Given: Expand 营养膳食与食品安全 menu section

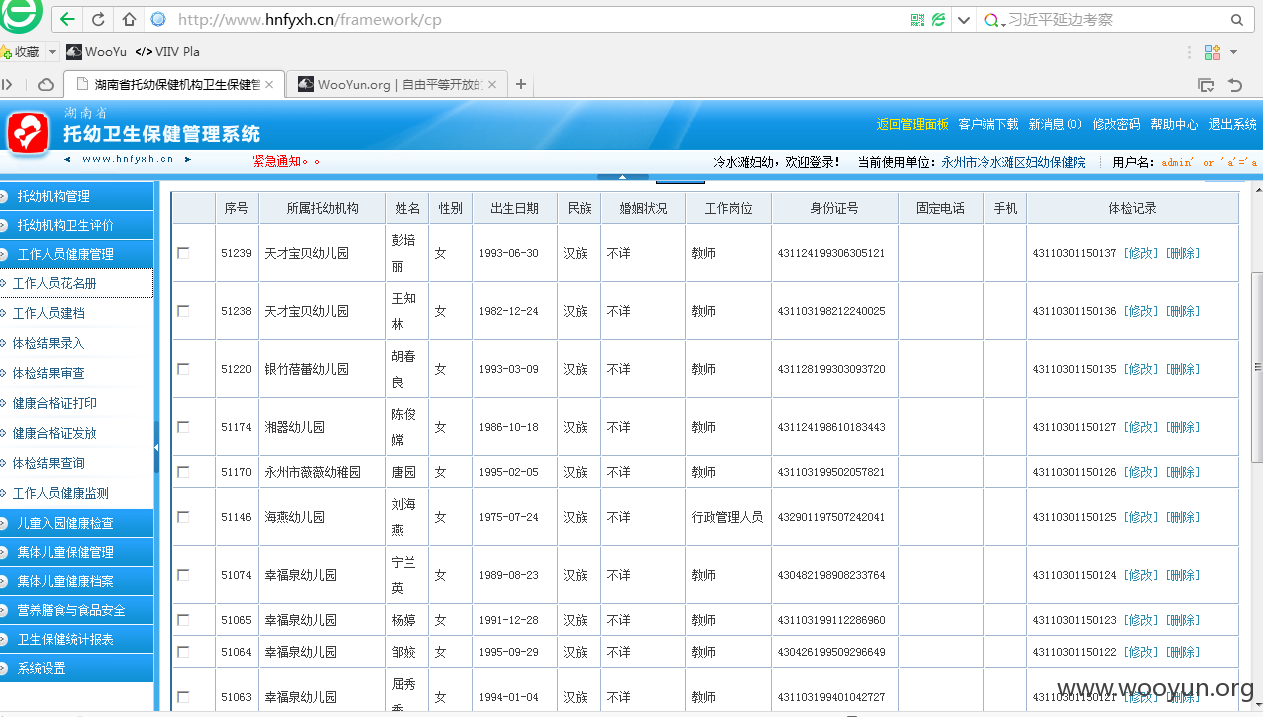Looking at the screenshot, I should pos(77,610).
